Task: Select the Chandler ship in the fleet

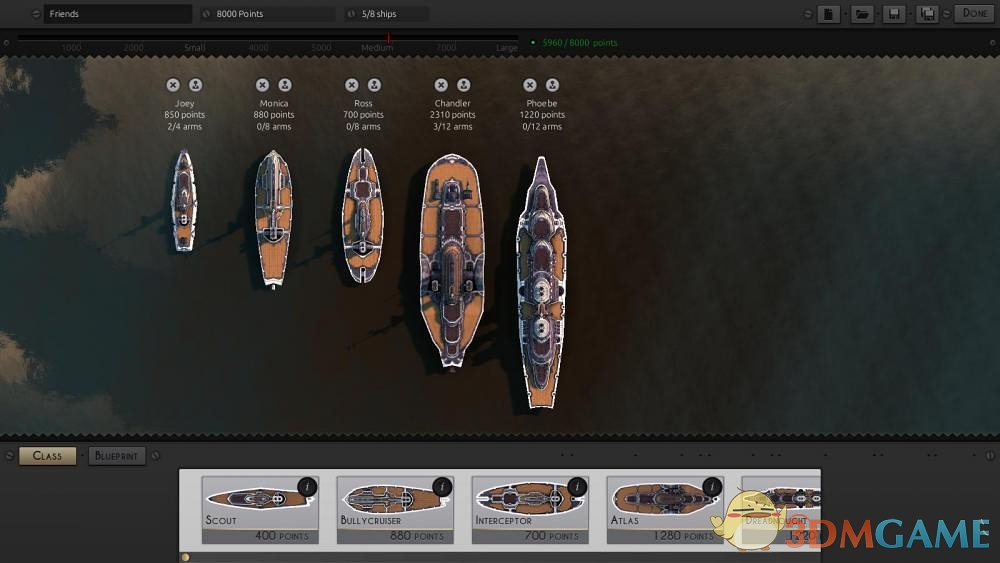Action: coord(453,260)
